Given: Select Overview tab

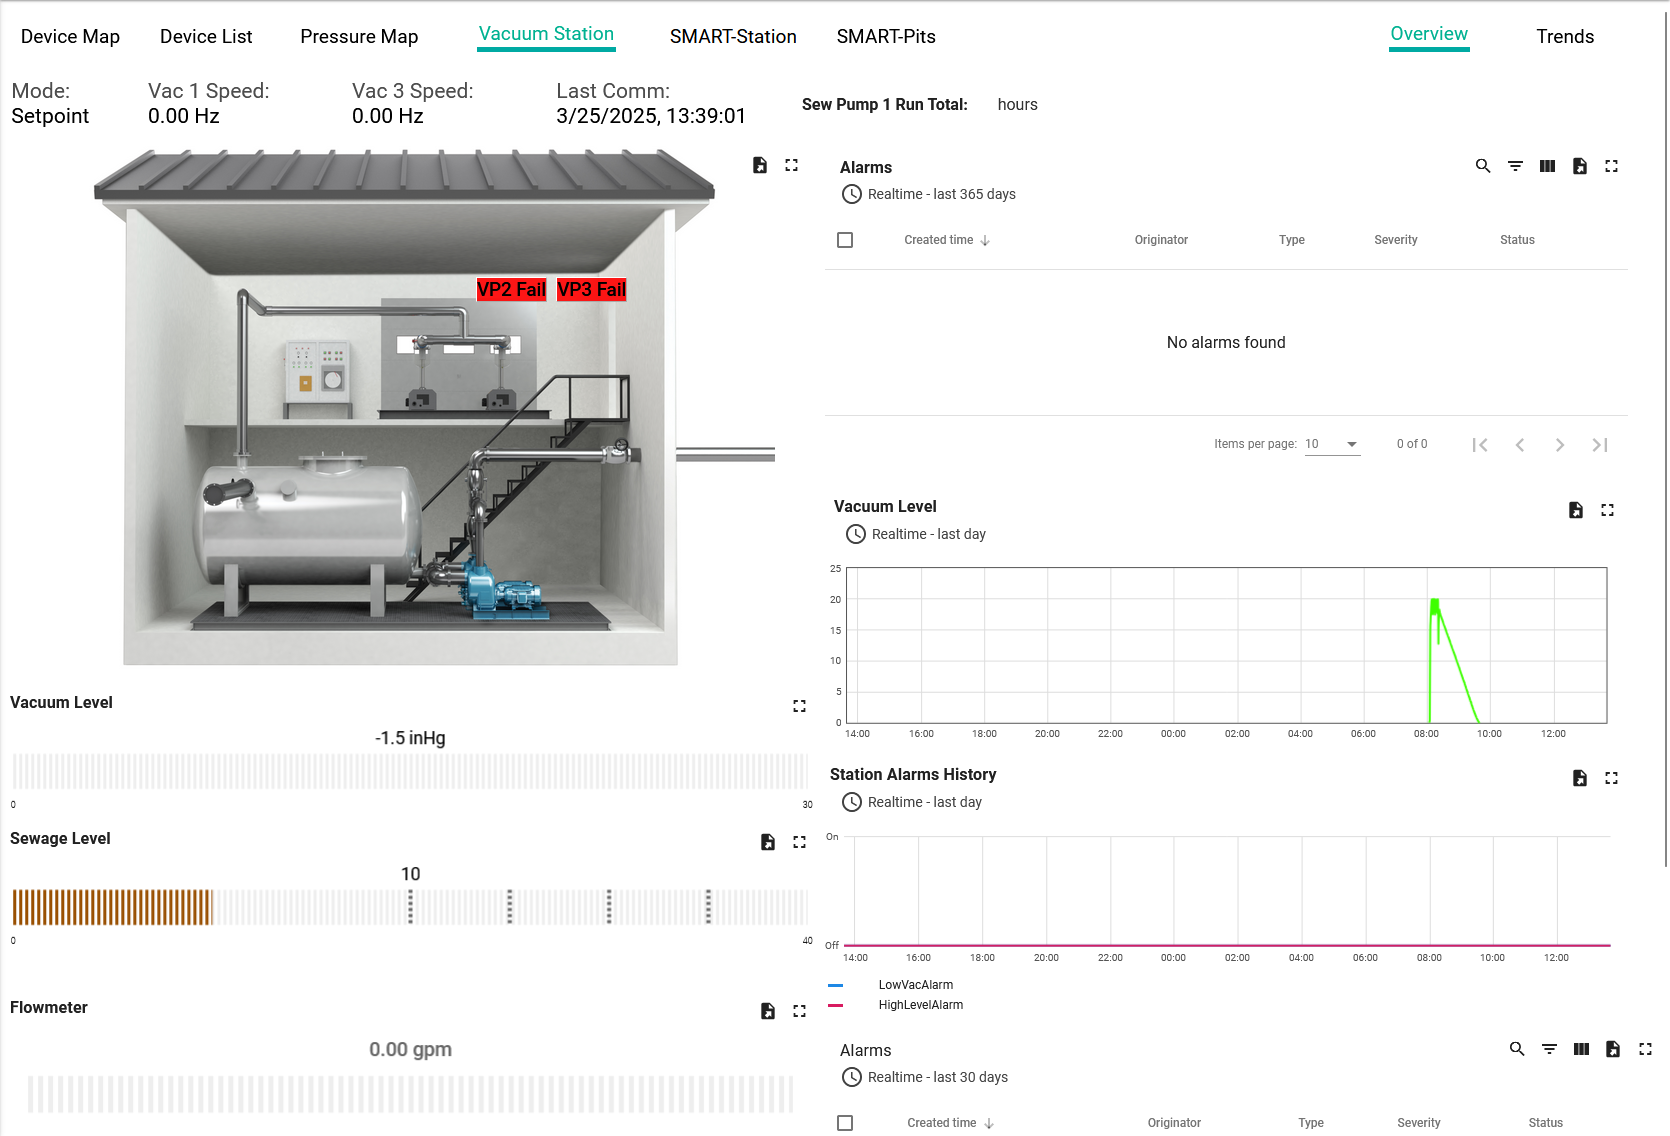Looking at the screenshot, I should point(1429,34).
